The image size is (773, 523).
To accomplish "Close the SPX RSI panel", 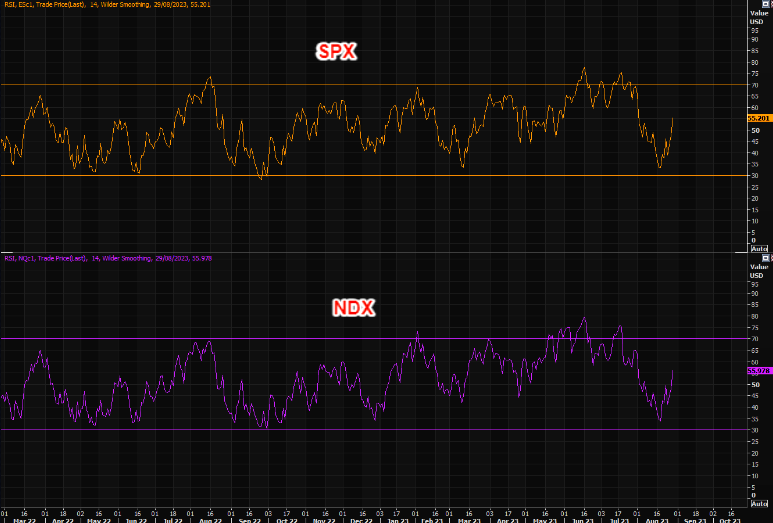I will coord(772,3).
